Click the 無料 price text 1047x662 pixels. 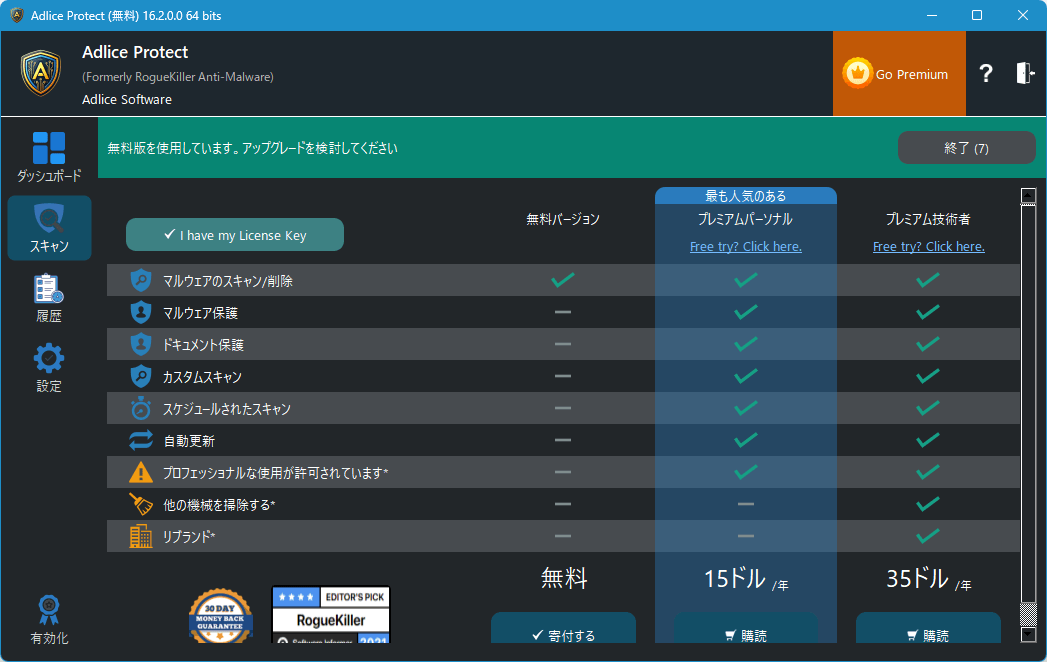(564, 578)
